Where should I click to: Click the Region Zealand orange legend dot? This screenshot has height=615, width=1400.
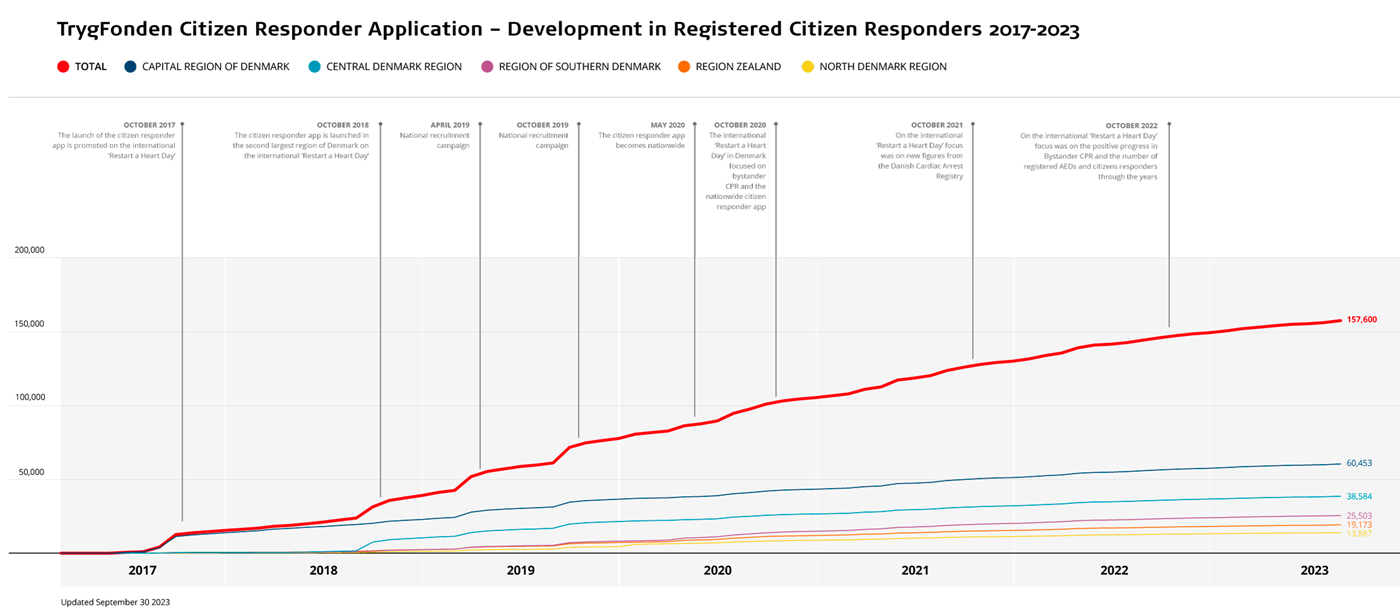click(683, 67)
